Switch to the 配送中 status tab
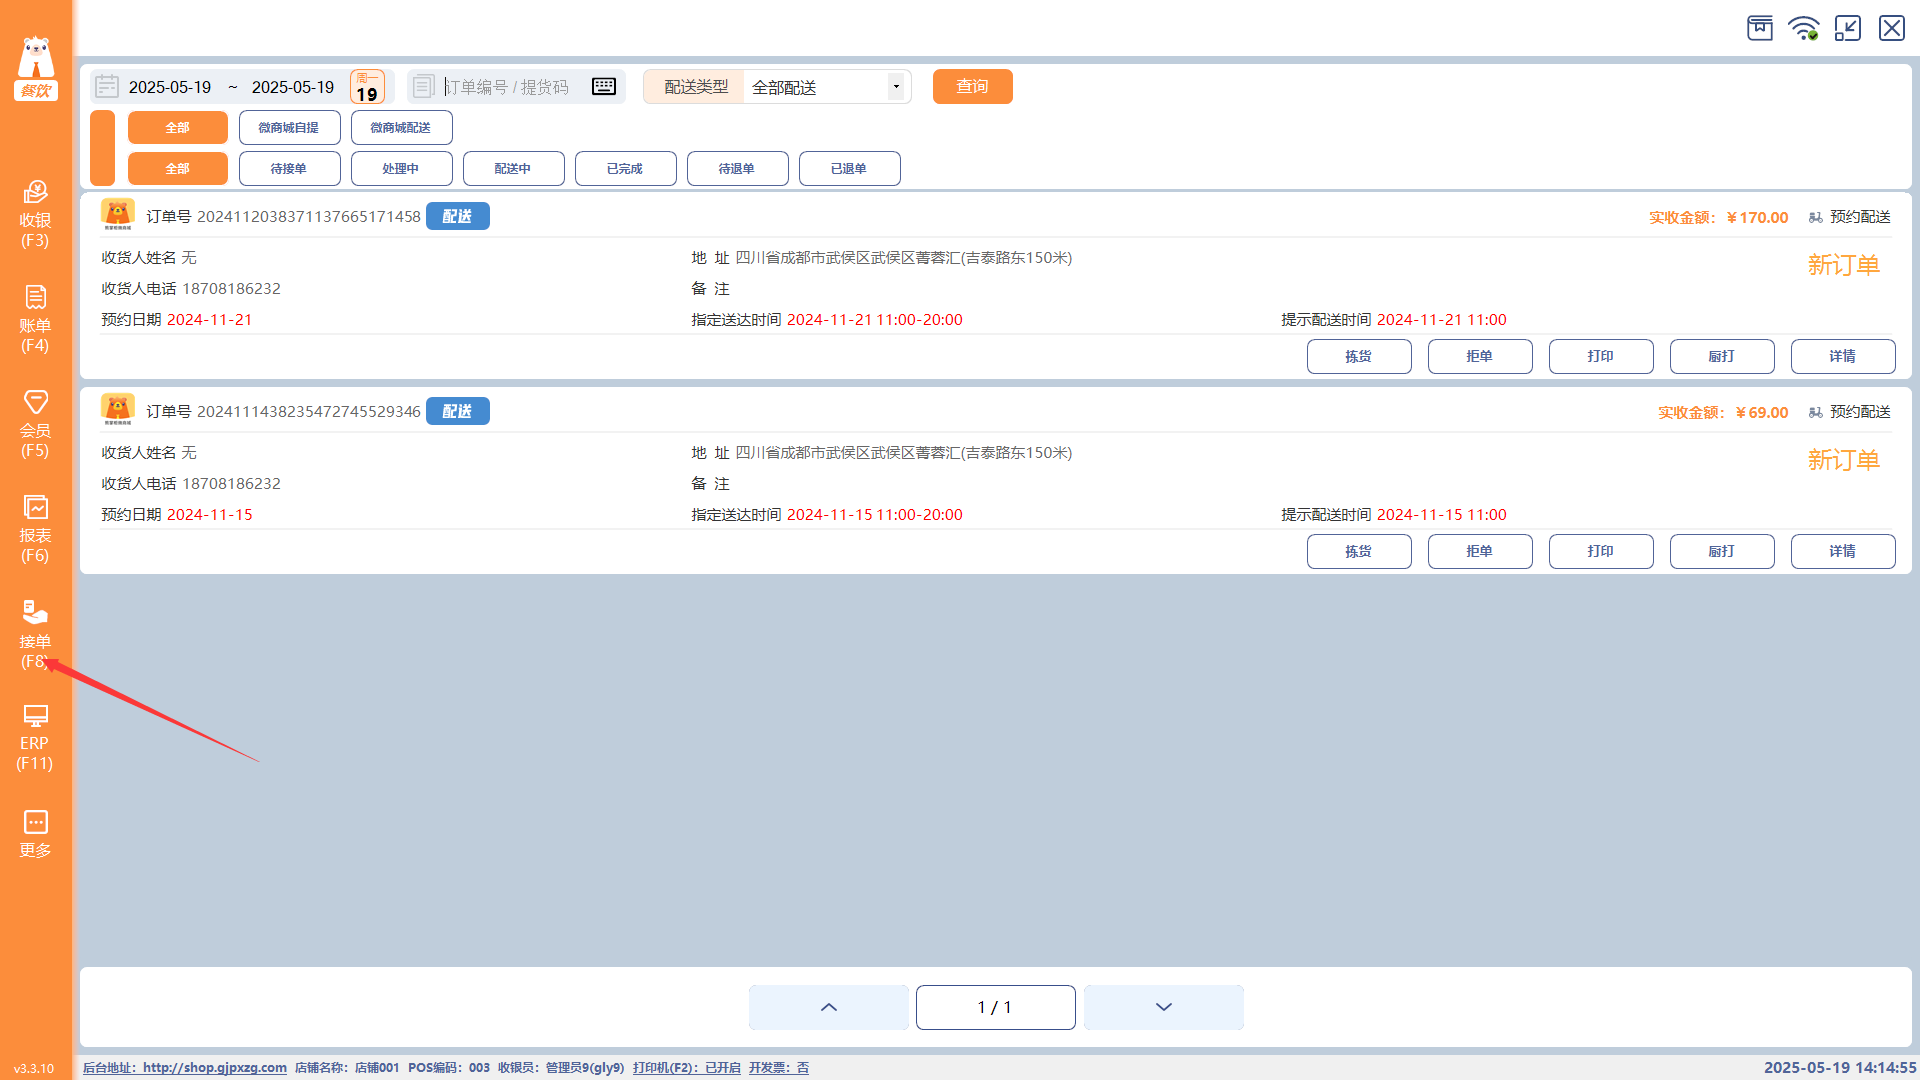This screenshot has width=1920, height=1080. pos(513,169)
